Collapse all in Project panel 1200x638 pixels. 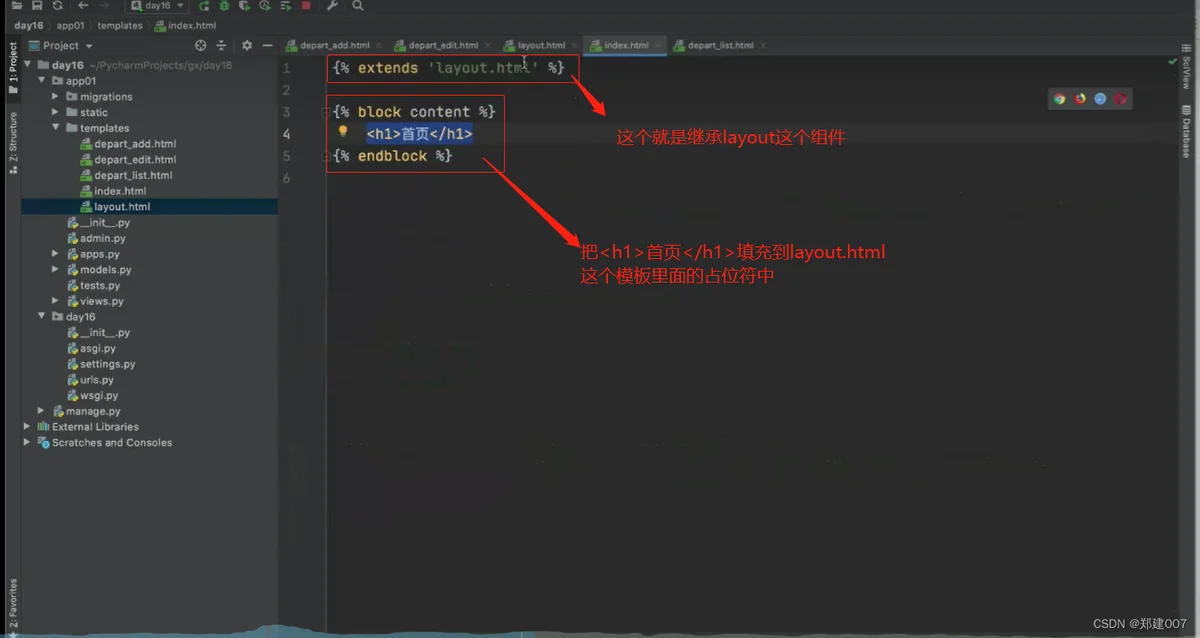click(x=221, y=45)
